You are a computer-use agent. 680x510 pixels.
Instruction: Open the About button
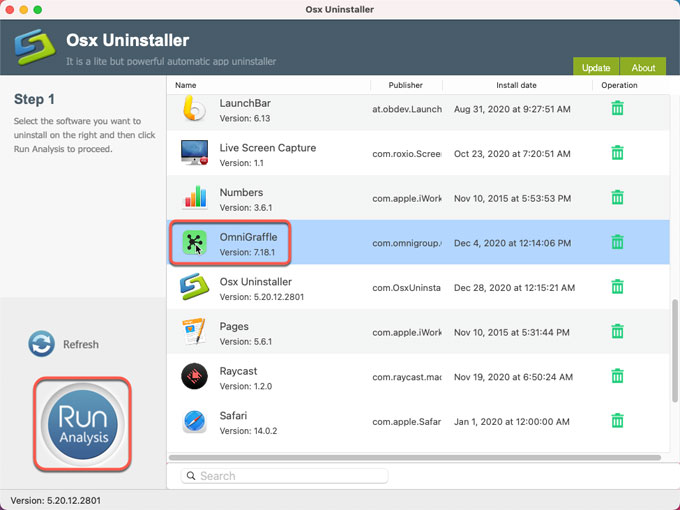(x=643, y=66)
